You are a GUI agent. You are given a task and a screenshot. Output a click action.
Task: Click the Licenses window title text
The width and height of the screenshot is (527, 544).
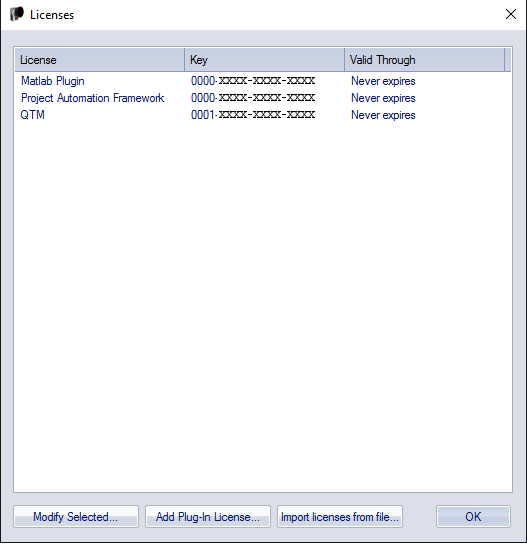(x=52, y=15)
